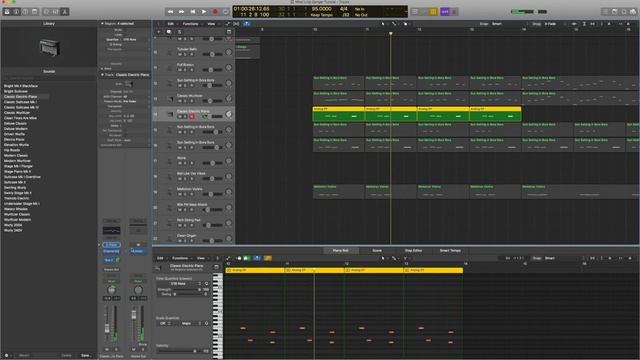Open the Piano Roll Functions menu

(x=180, y=258)
